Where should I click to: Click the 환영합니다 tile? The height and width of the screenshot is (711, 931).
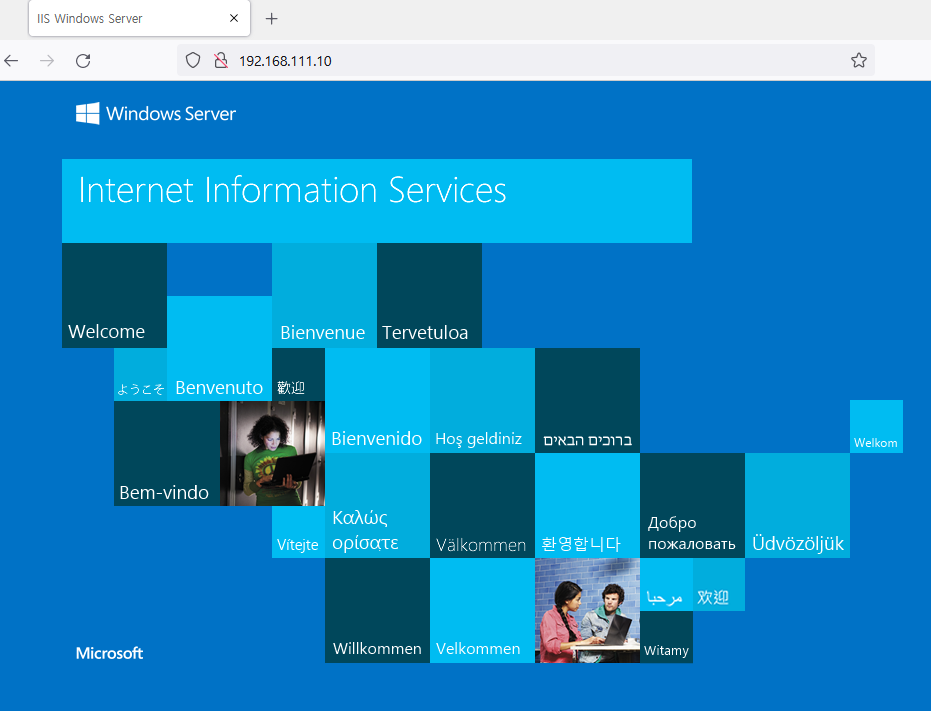tap(587, 505)
